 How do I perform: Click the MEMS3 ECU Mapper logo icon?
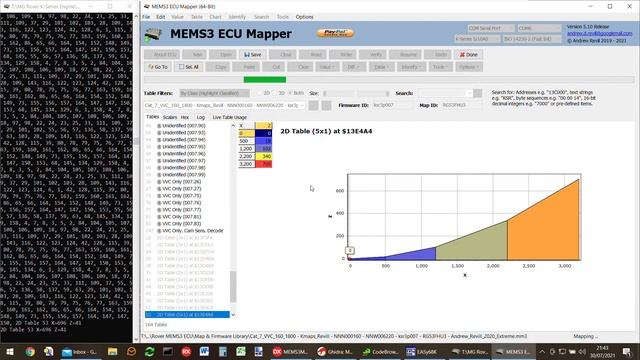[153, 34]
